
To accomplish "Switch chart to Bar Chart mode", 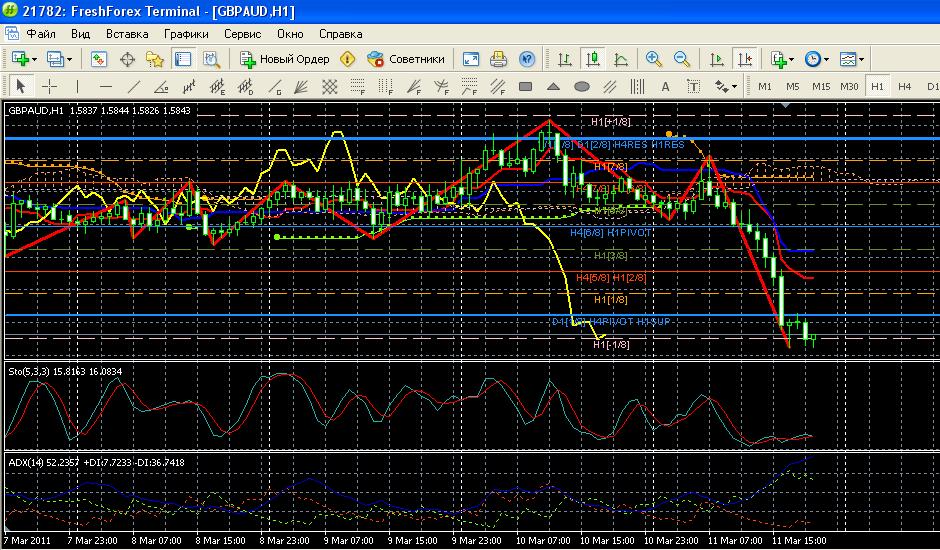I will 565,59.
